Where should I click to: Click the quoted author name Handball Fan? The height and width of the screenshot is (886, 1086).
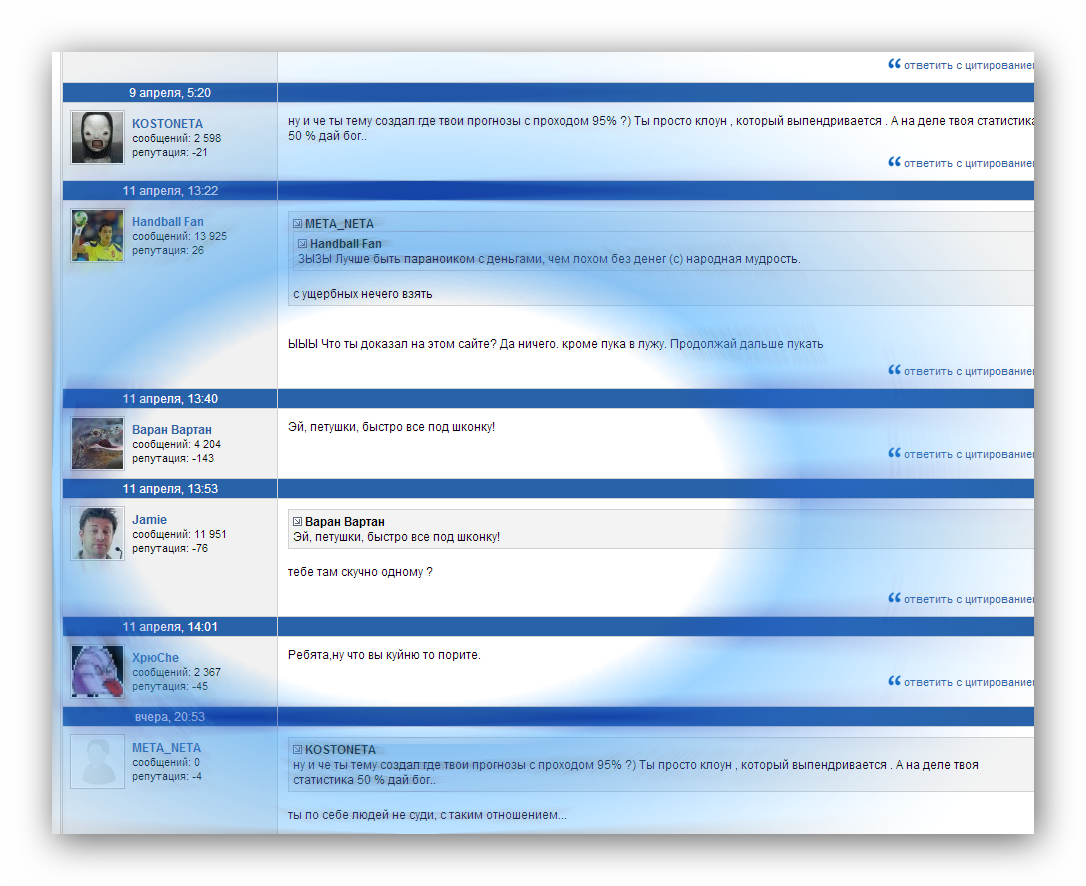click(x=346, y=244)
